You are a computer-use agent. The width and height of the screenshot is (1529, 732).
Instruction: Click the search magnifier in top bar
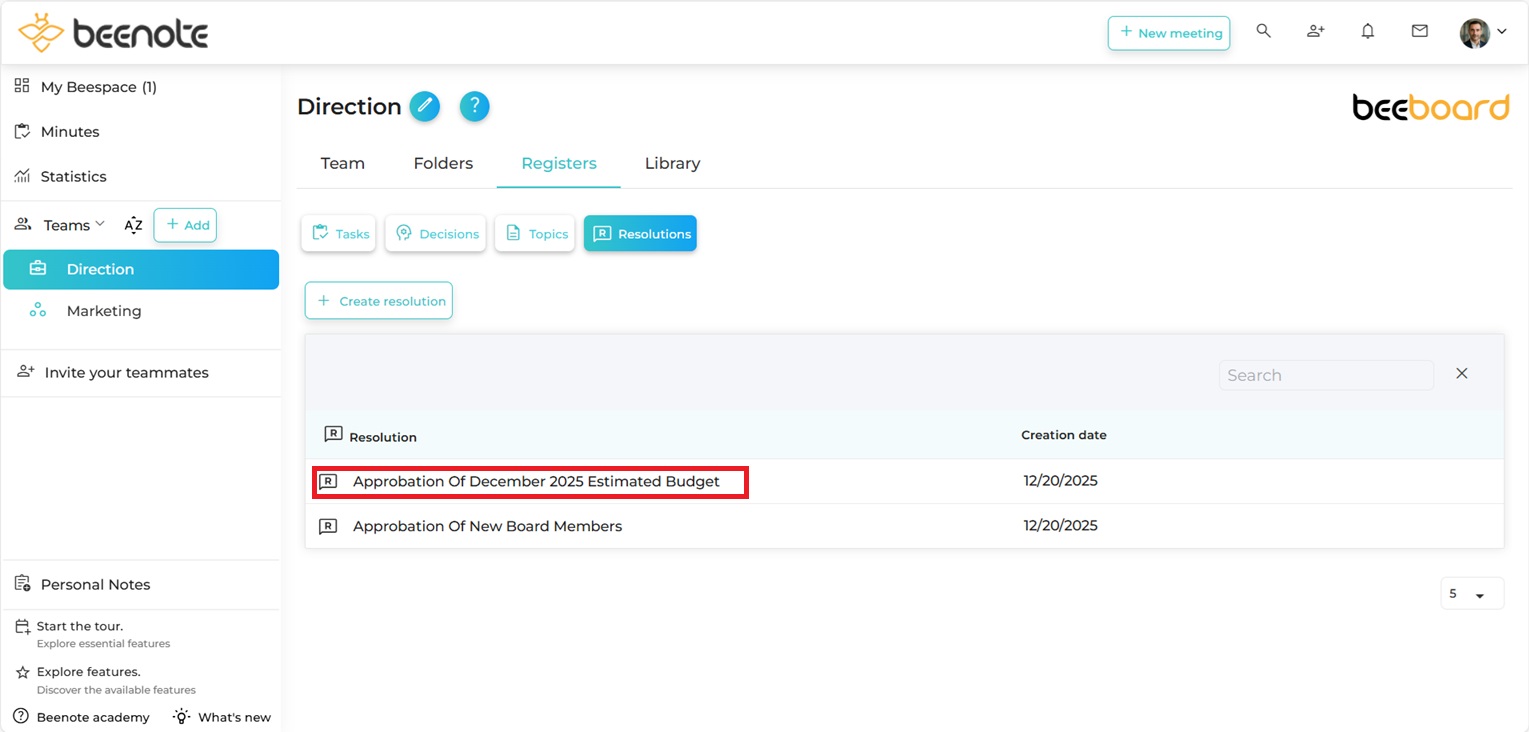click(1263, 32)
